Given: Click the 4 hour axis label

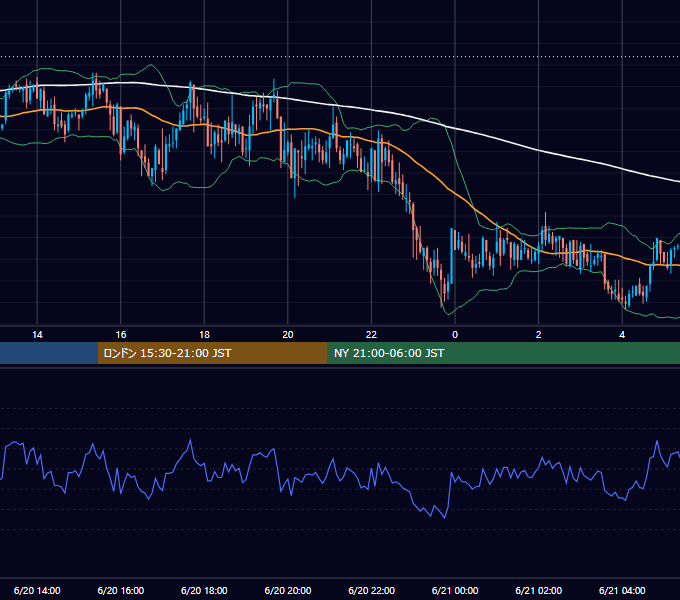Looking at the screenshot, I should pyautogui.click(x=622, y=335).
